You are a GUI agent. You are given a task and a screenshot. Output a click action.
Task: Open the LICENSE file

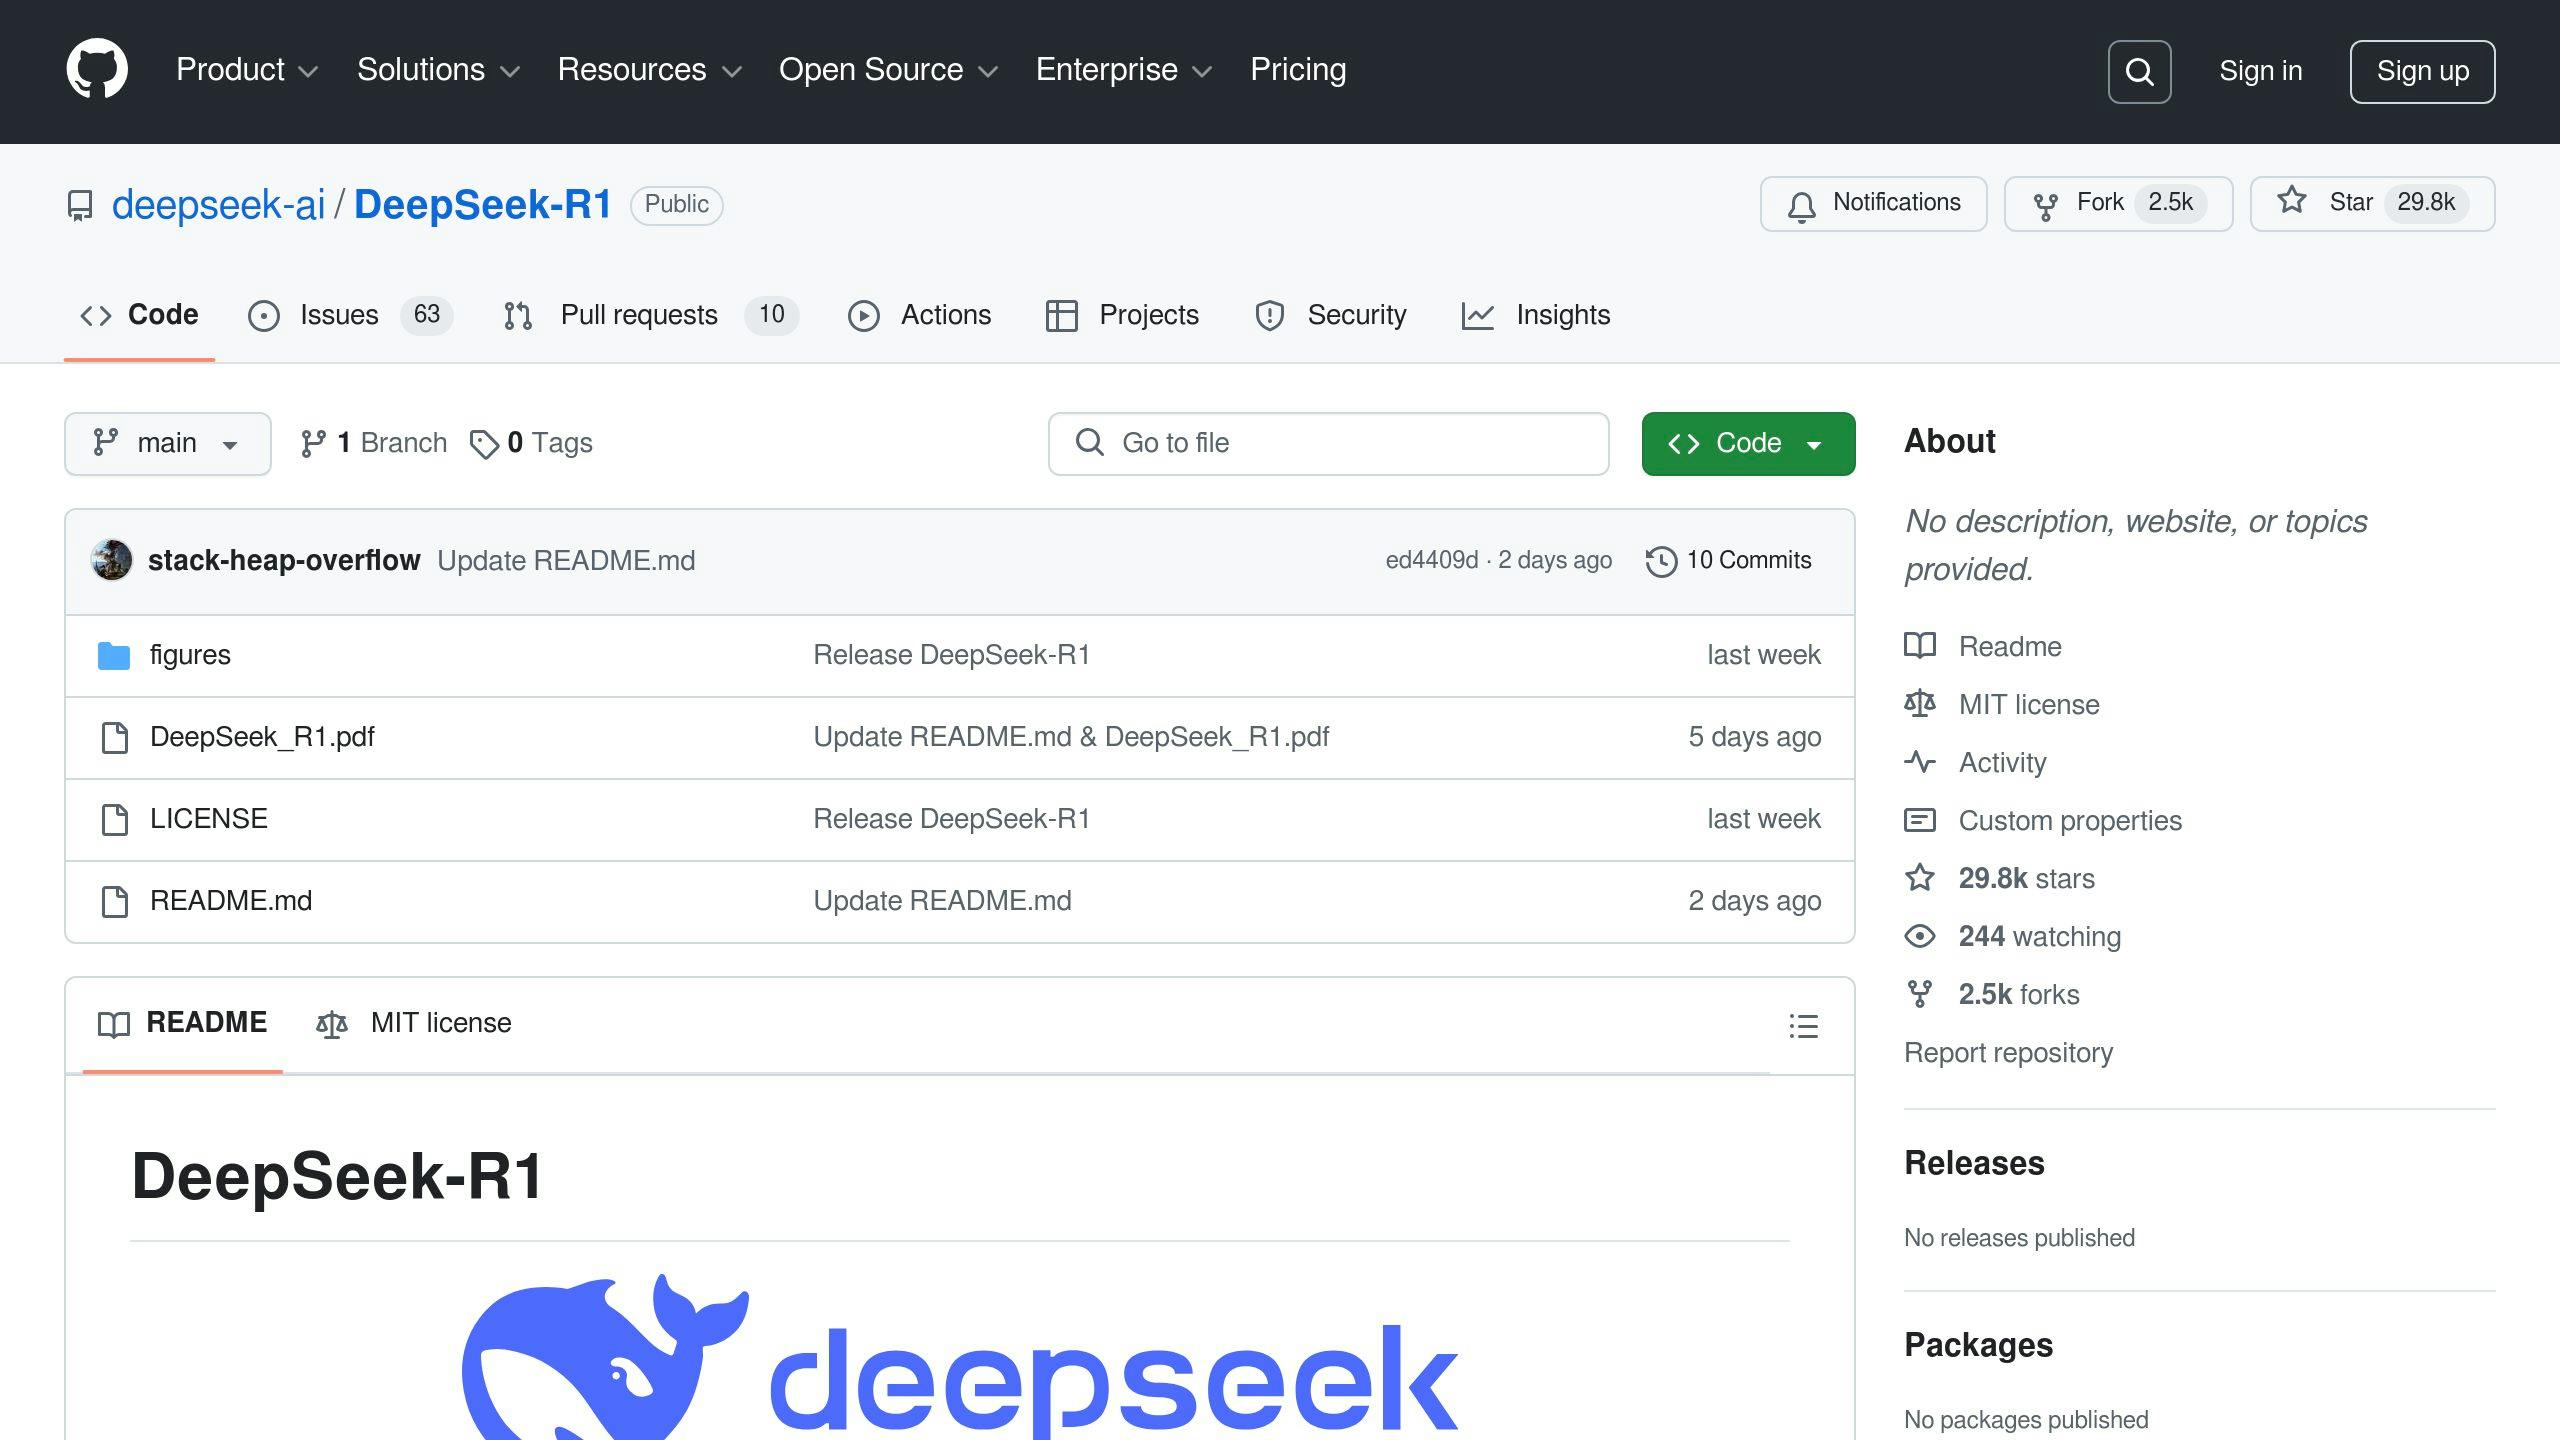(209, 819)
